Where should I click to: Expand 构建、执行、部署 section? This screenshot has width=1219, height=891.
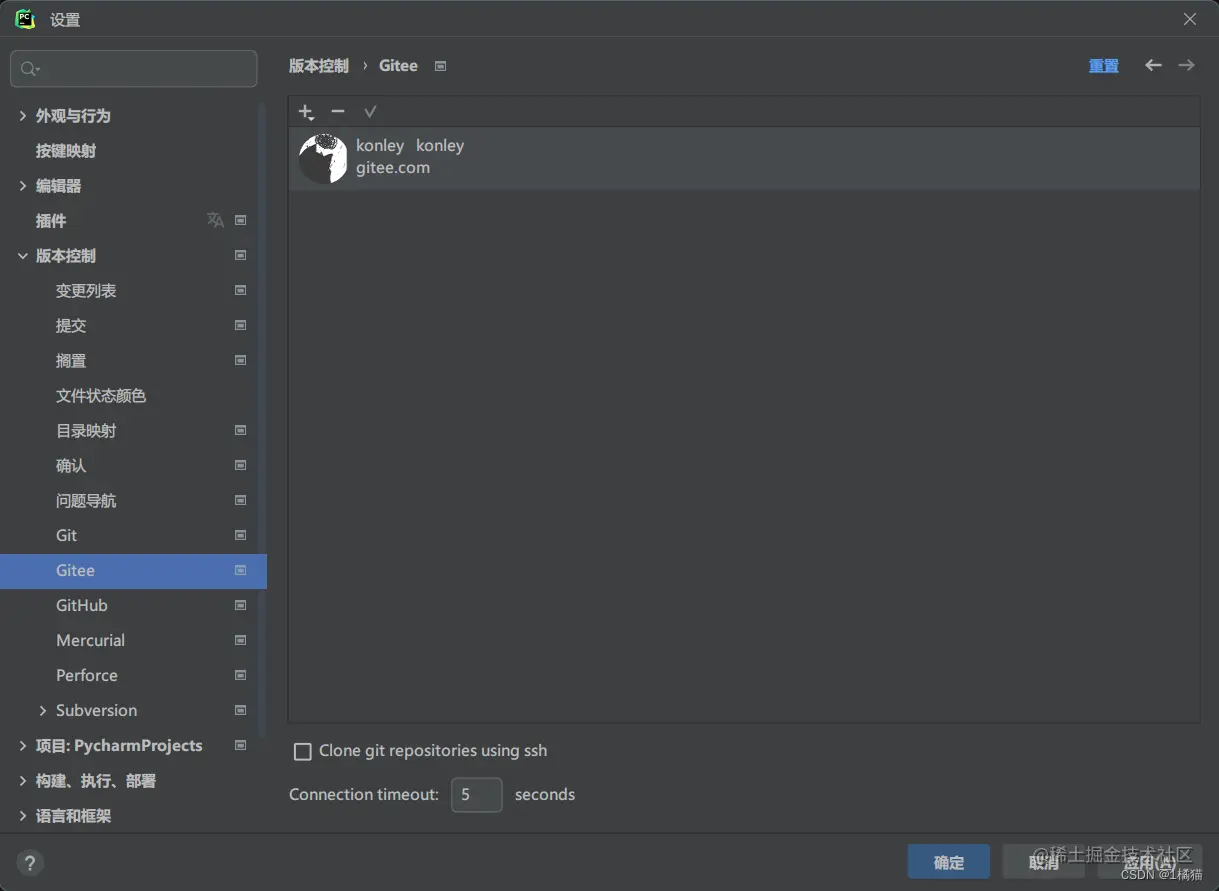(x=23, y=781)
